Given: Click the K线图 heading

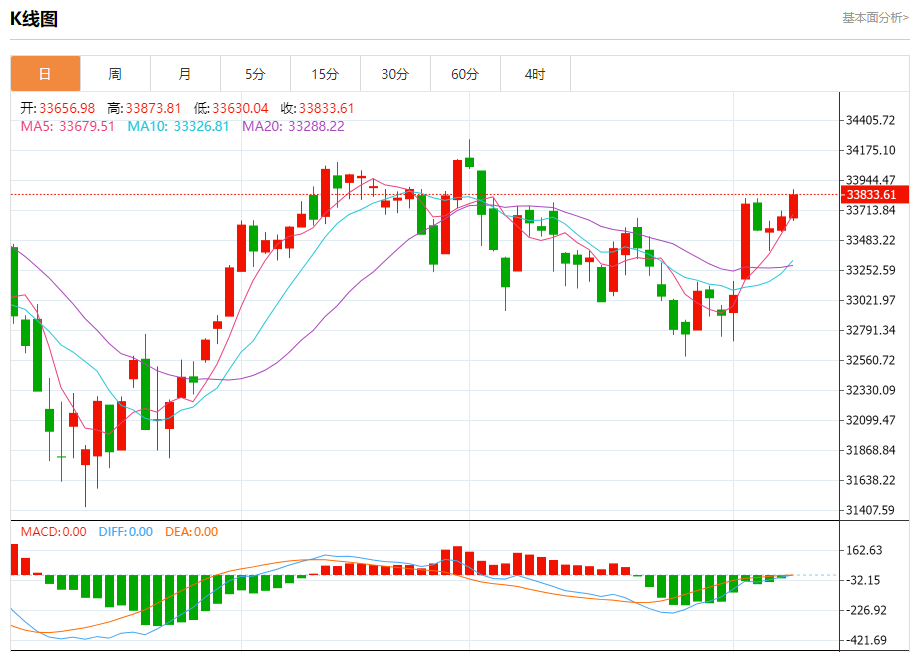Looking at the screenshot, I should pyautogui.click(x=34, y=19).
